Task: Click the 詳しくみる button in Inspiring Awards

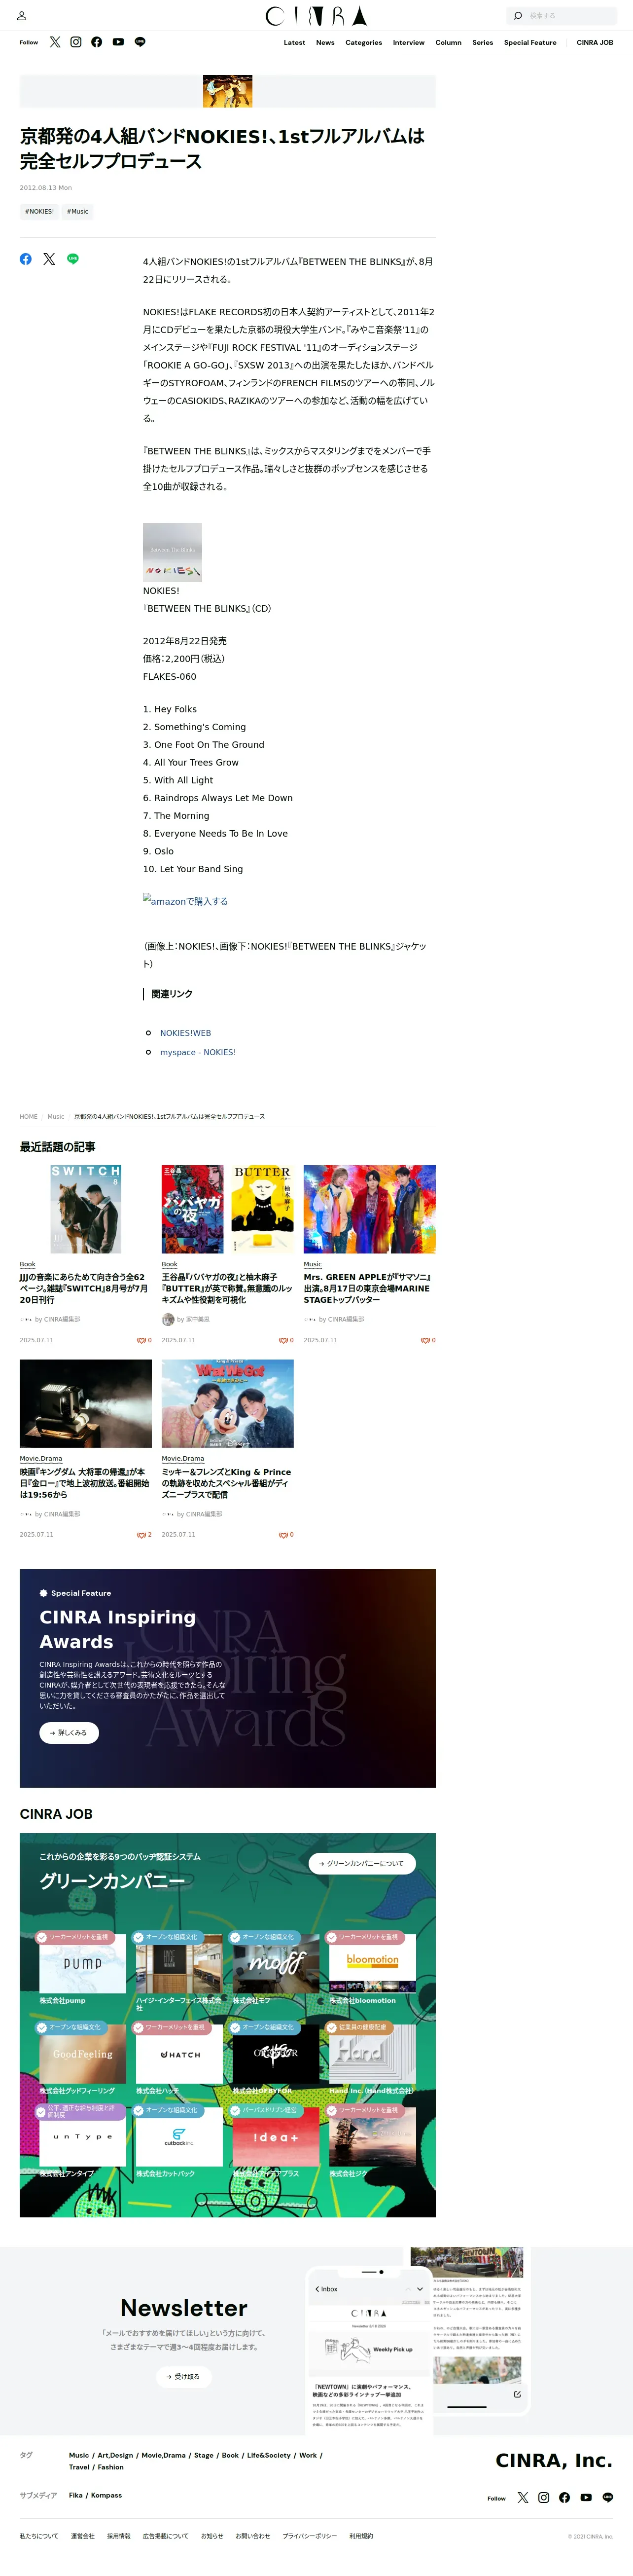Action: [69, 1733]
